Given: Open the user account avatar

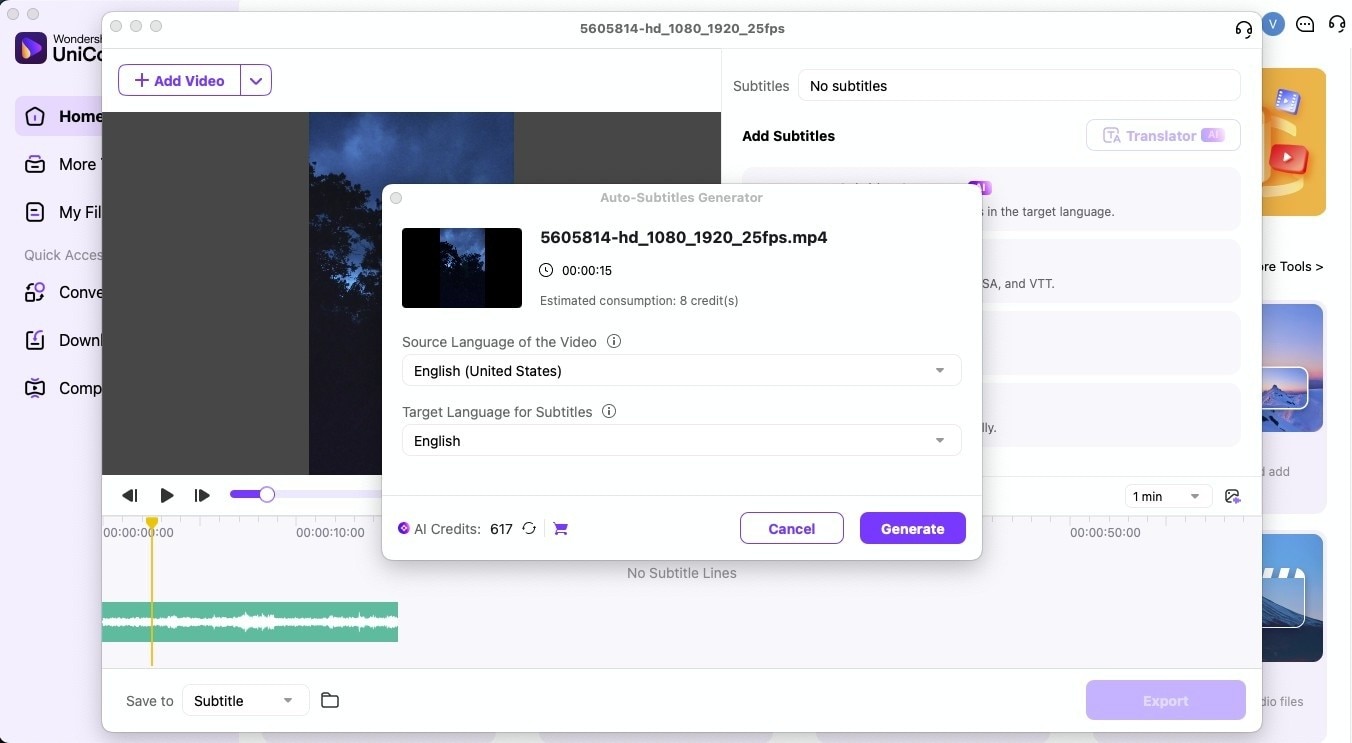Looking at the screenshot, I should pyautogui.click(x=1273, y=24).
